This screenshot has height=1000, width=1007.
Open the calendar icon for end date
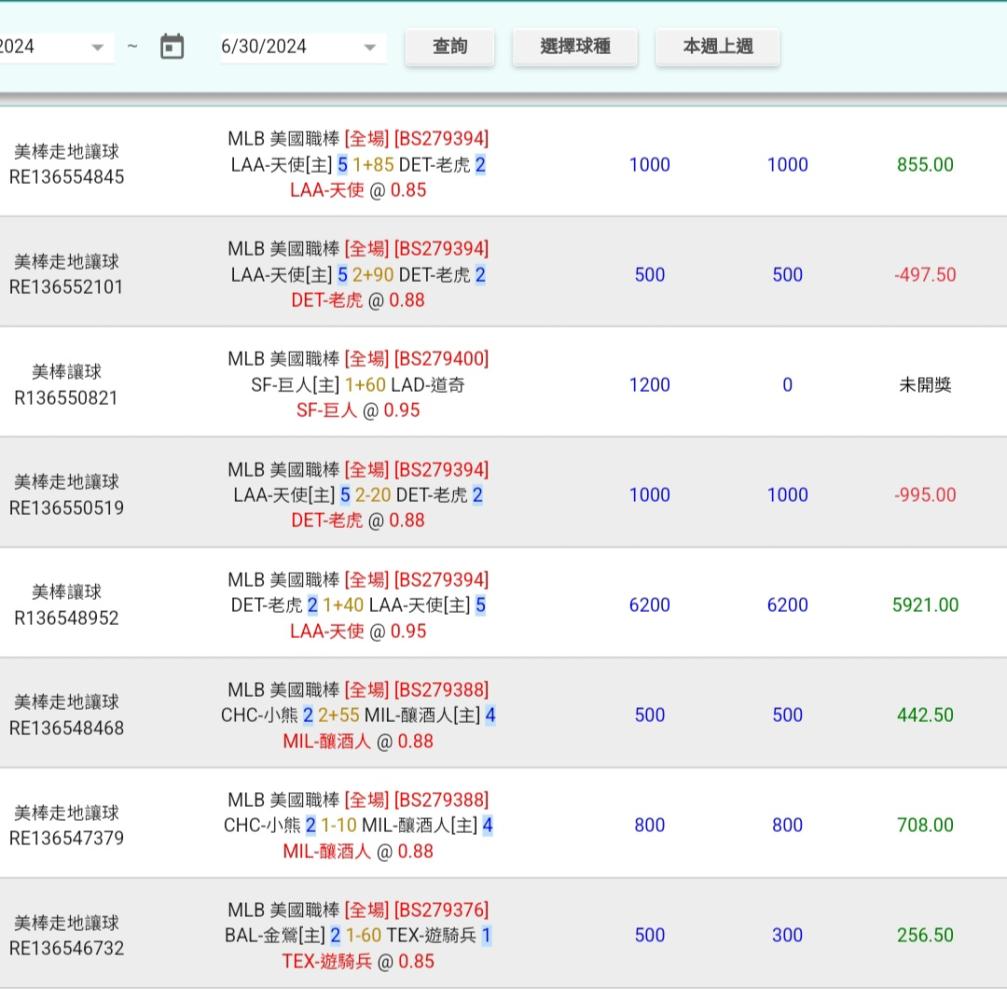(x=172, y=47)
